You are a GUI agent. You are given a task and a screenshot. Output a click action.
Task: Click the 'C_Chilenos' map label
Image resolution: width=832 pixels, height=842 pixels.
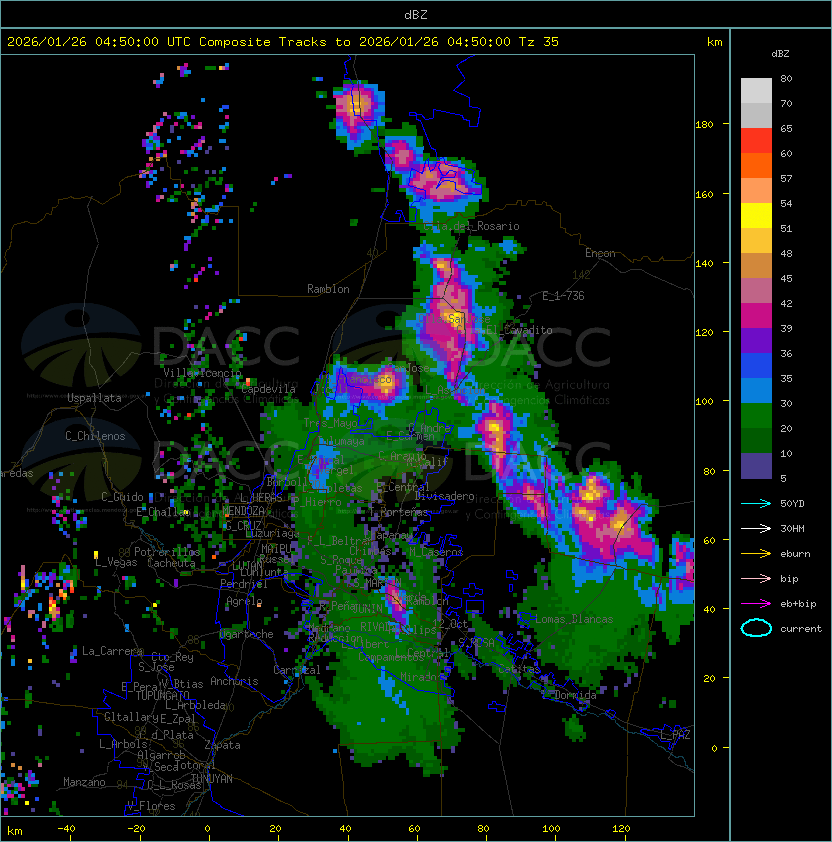click(x=95, y=436)
